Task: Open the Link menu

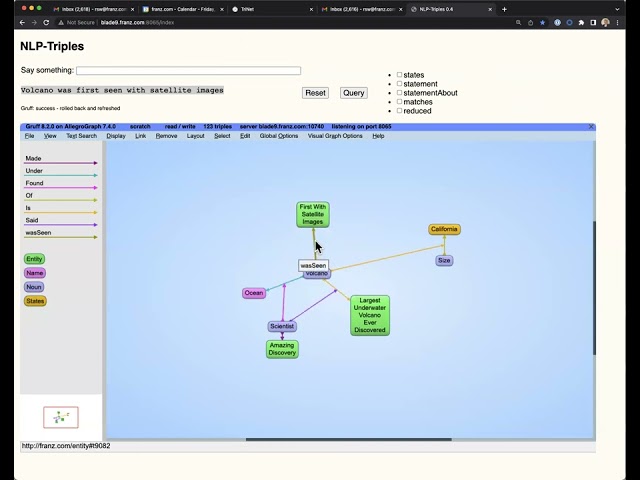Action: coord(140,136)
